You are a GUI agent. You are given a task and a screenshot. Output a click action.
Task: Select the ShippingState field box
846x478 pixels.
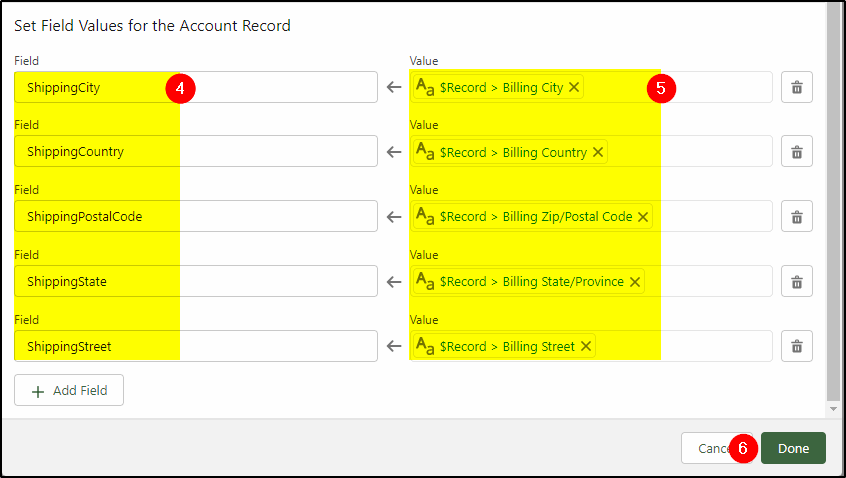pos(196,281)
